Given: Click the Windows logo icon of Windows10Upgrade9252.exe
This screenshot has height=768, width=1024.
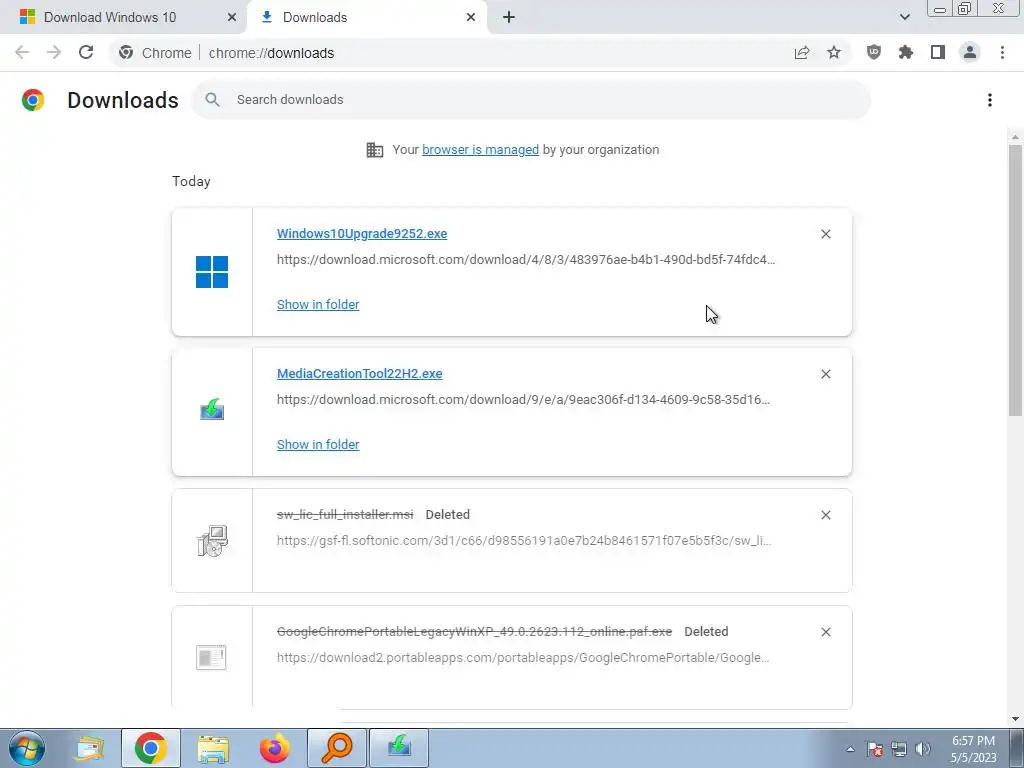Looking at the screenshot, I should (212, 272).
